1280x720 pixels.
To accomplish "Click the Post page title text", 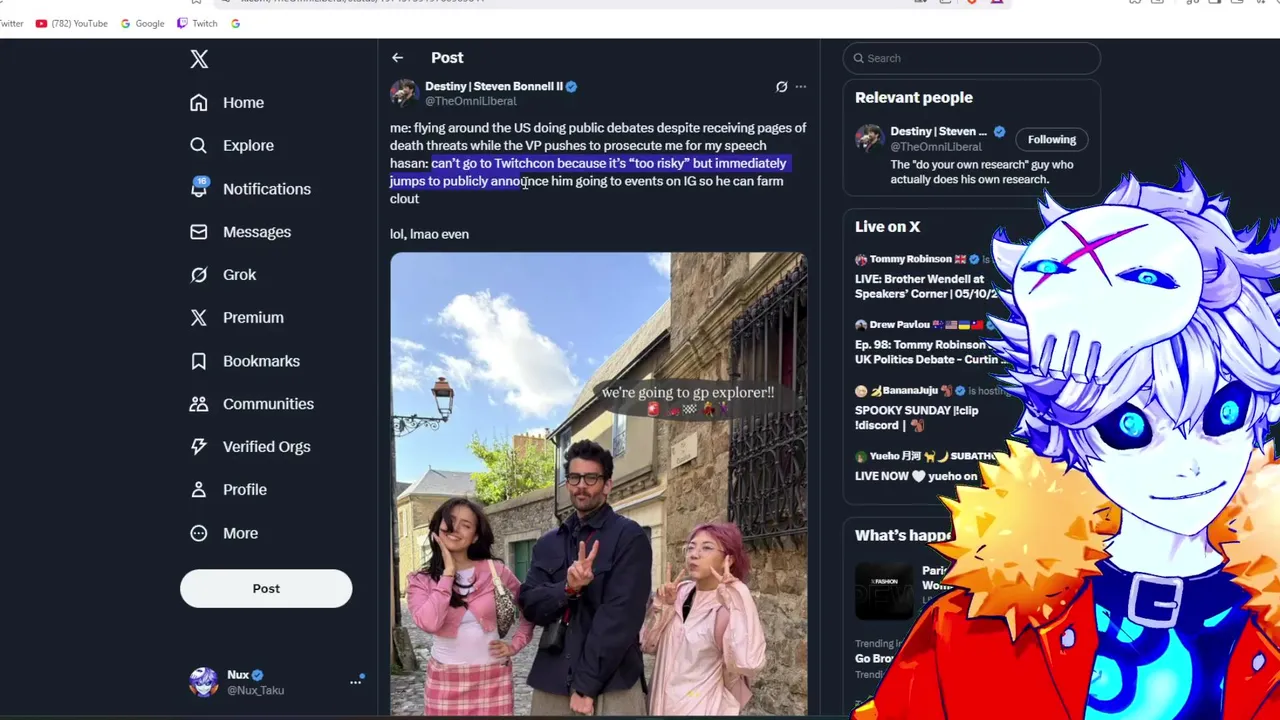I will (447, 58).
